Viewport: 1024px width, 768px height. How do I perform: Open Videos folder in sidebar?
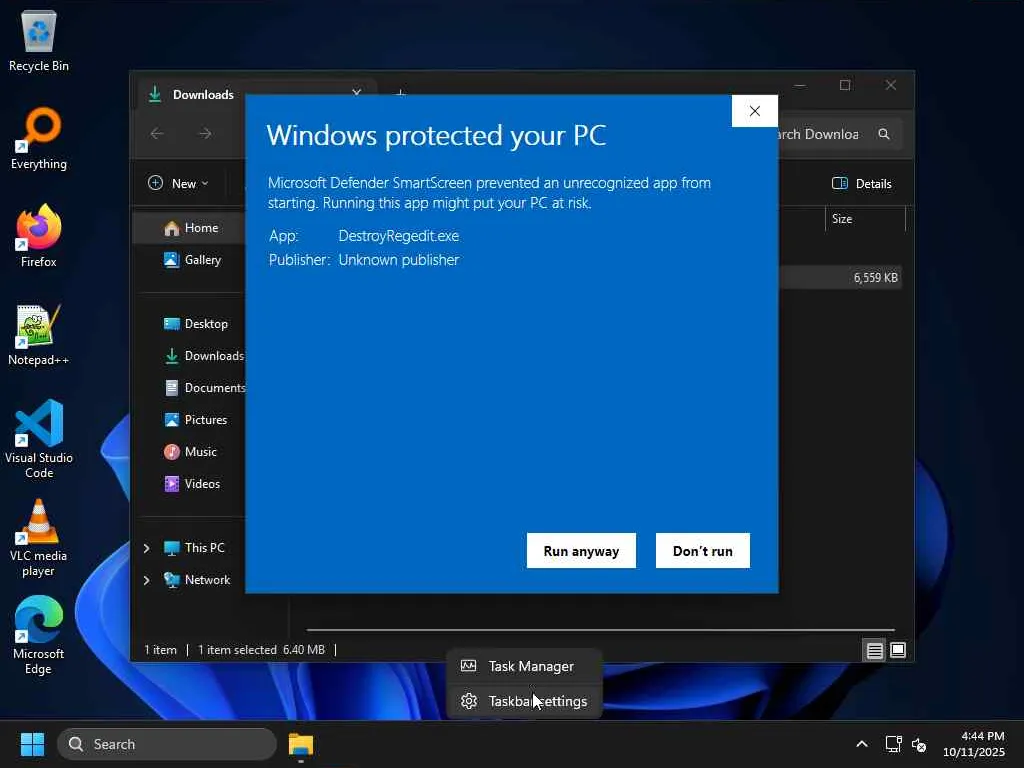click(191, 484)
